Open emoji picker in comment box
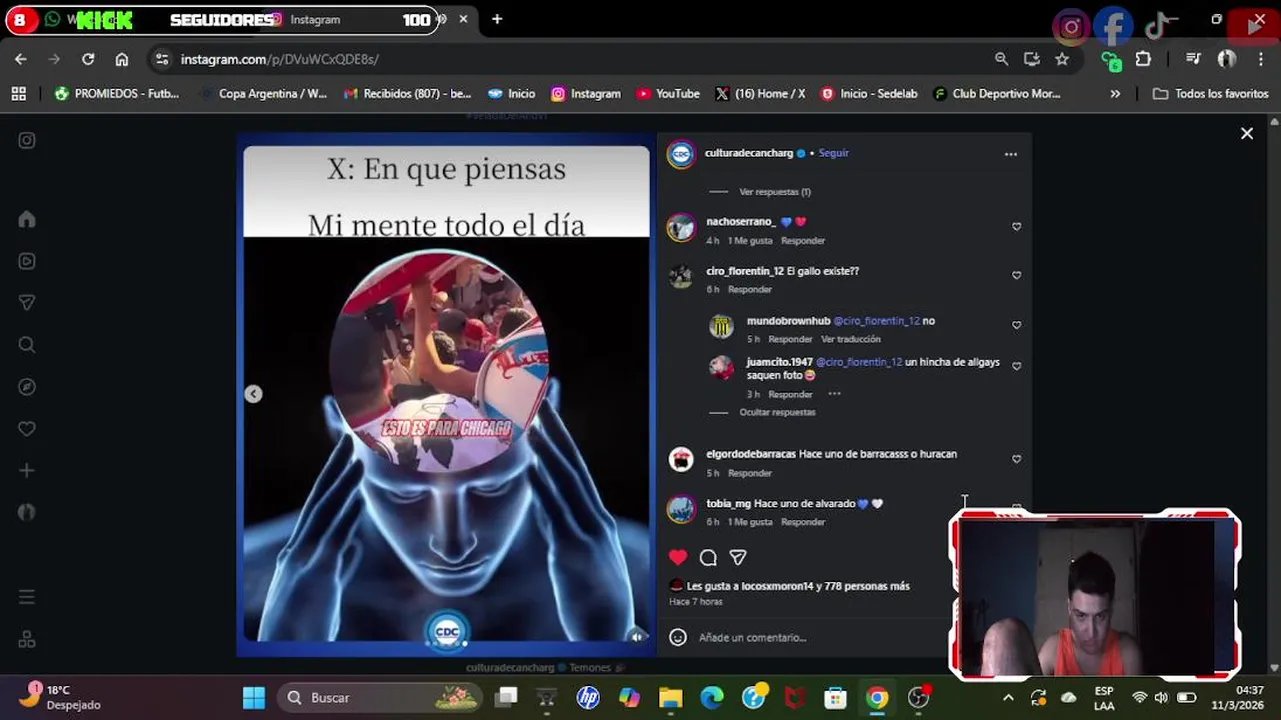Image resolution: width=1281 pixels, height=720 pixels. click(678, 637)
